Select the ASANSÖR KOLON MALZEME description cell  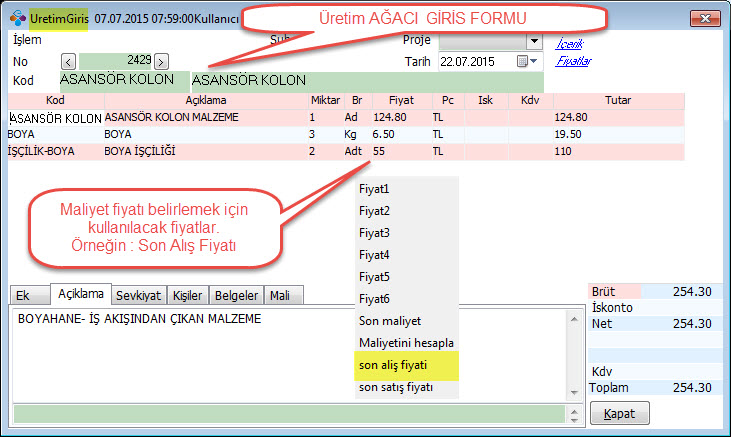pyautogui.click(x=205, y=117)
